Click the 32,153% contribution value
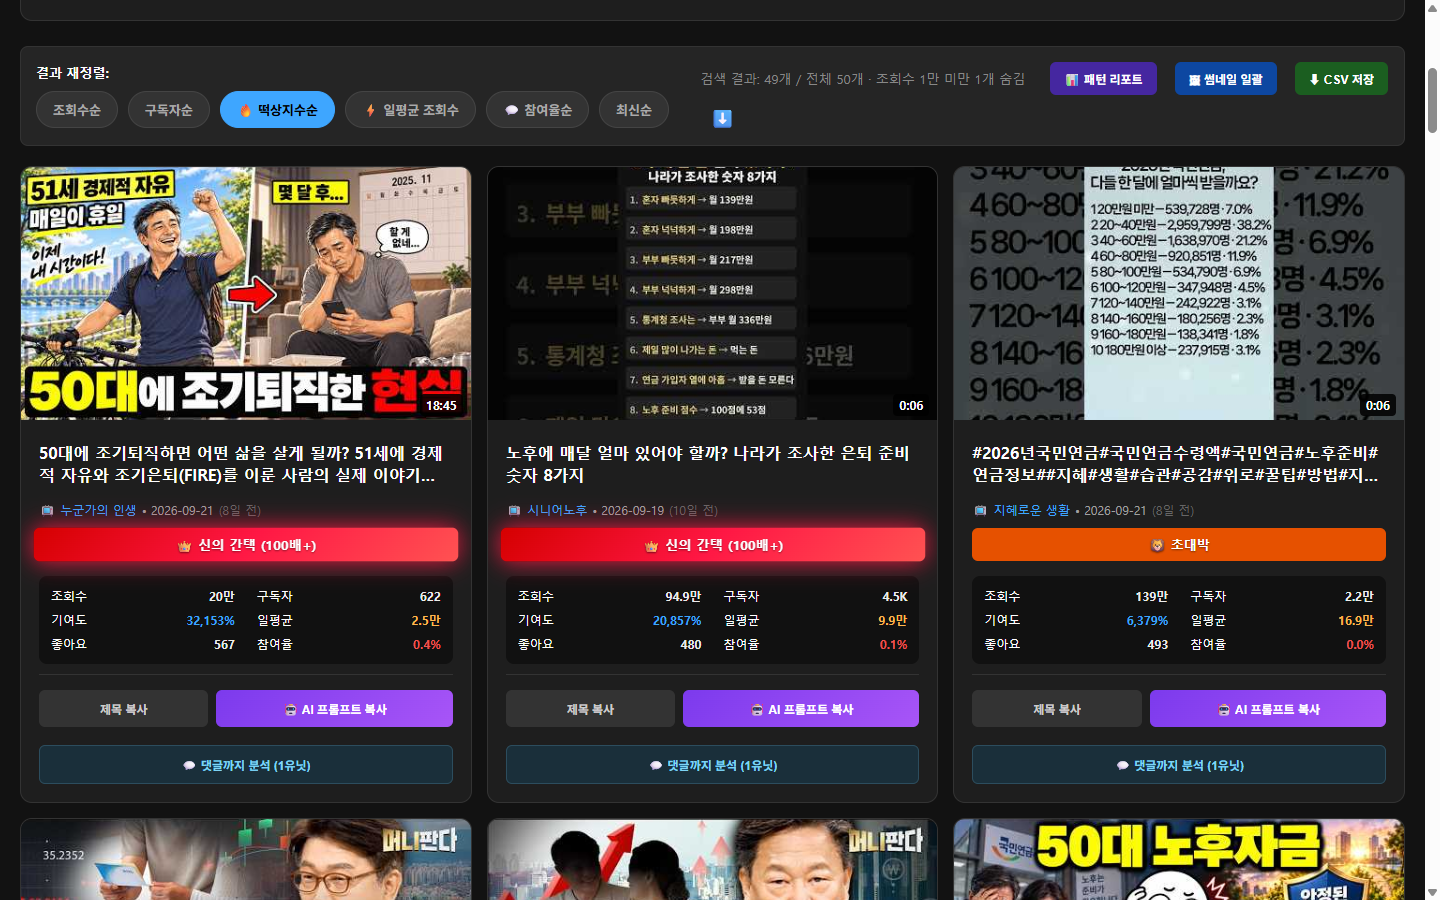The image size is (1440, 900). click(210, 621)
